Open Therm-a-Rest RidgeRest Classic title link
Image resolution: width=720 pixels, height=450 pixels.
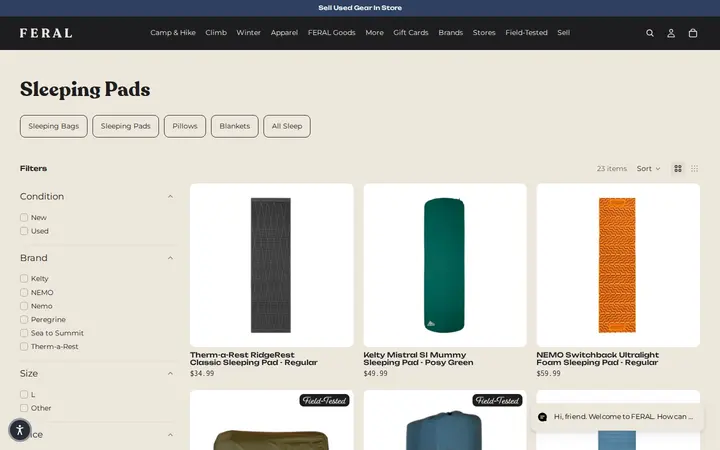pyautogui.click(x=253, y=359)
